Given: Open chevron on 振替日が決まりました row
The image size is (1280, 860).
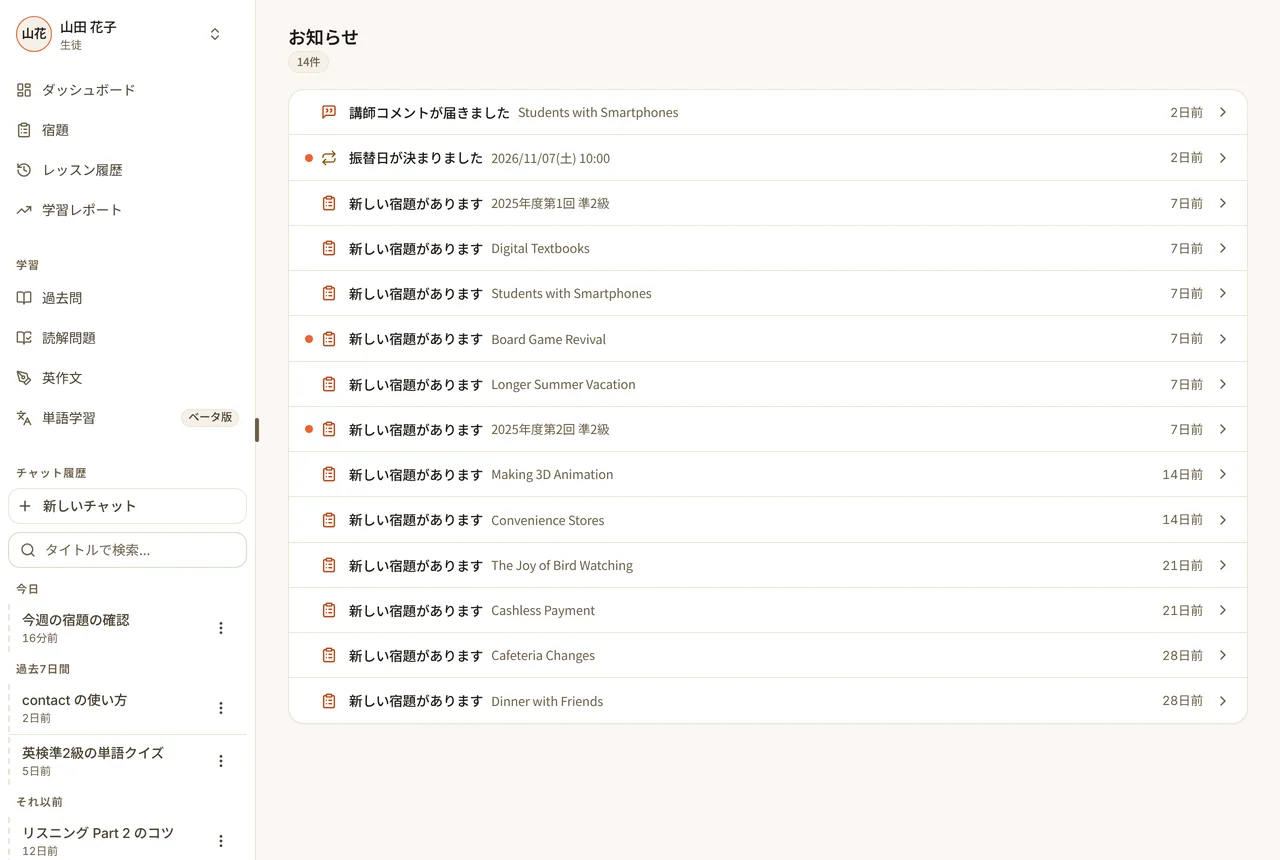Looking at the screenshot, I should pos(1223,158).
